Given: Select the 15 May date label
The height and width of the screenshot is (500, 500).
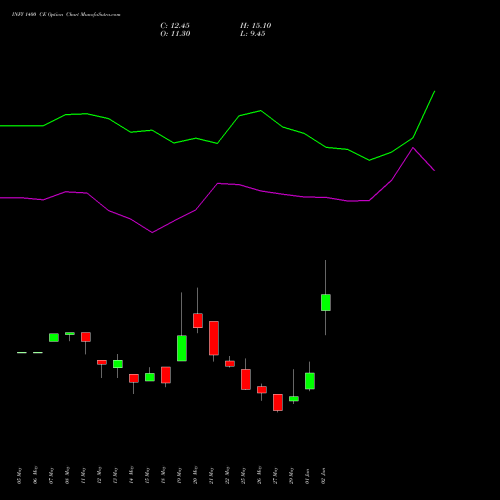Looking at the screenshot, I should tap(148, 475).
